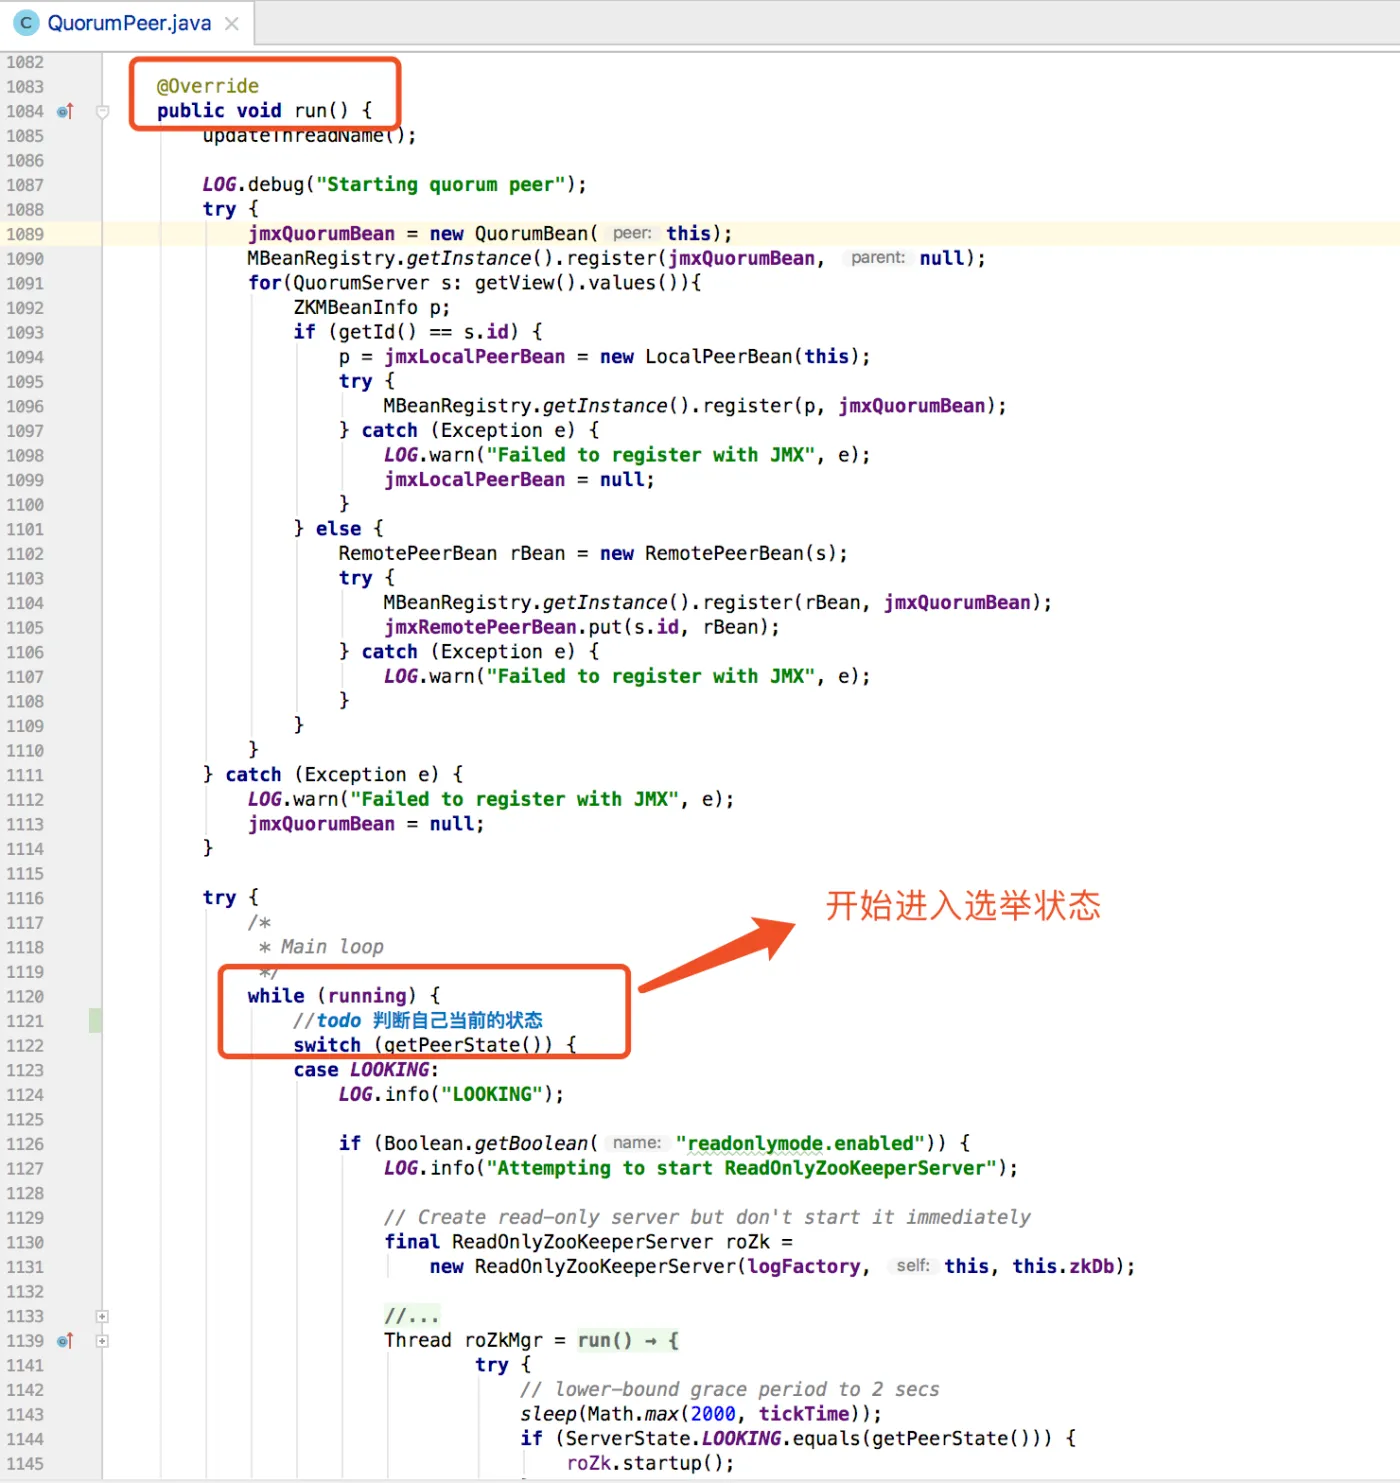The width and height of the screenshot is (1400, 1483).
Task: Click the "Starting quorum peer" string literal
Action: (440, 185)
